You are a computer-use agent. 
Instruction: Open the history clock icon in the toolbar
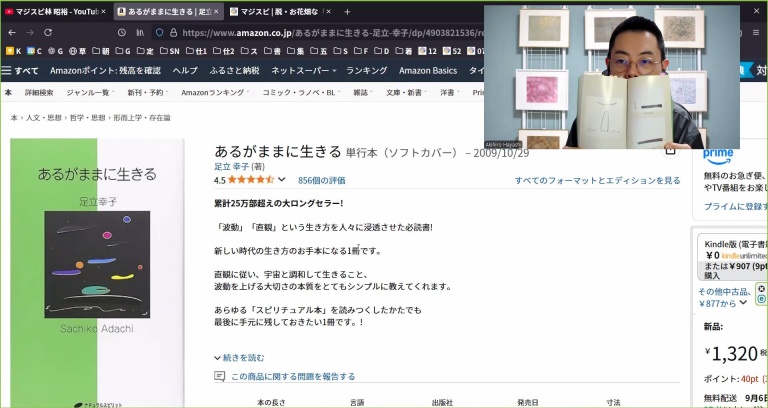pyautogui.click(x=122, y=32)
